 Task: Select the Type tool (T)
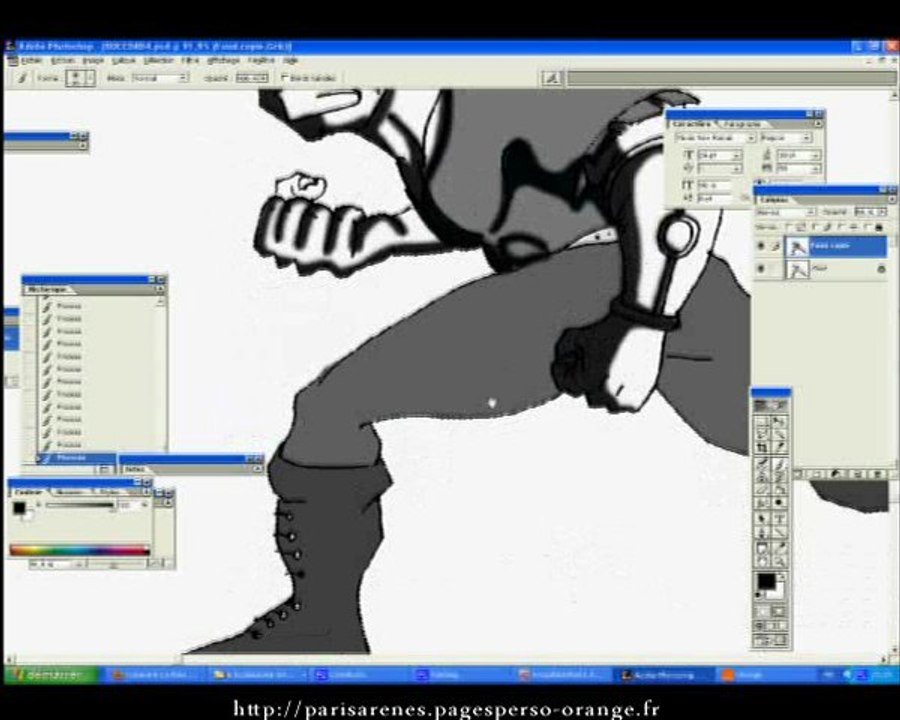(x=779, y=518)
